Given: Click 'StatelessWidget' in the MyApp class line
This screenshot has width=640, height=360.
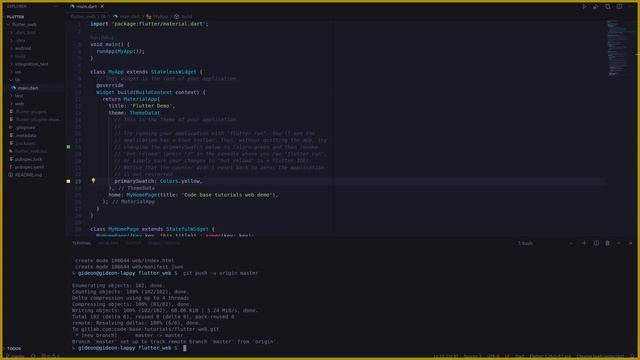Looking at the screenshot, I should pos(173,72).
